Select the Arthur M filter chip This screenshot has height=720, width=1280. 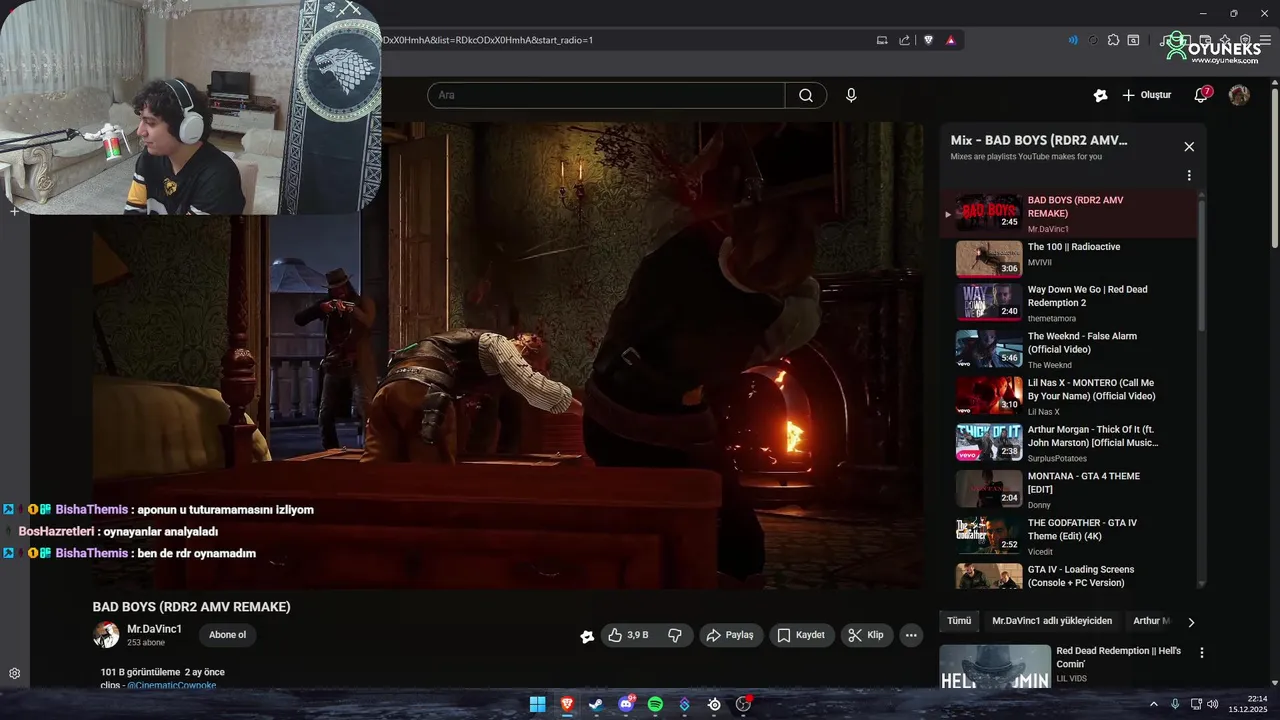1150,621
